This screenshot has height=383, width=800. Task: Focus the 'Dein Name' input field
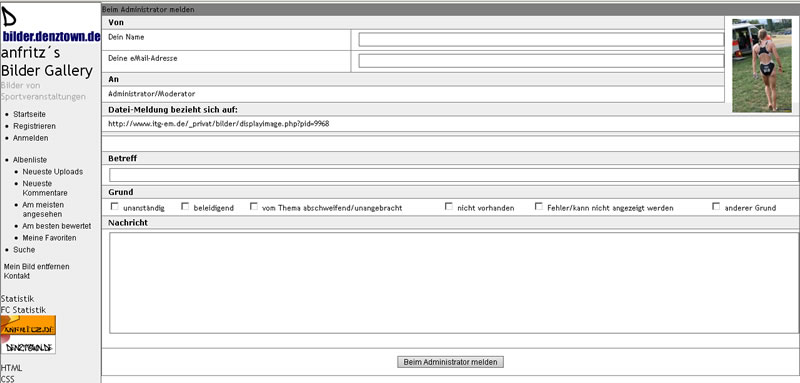pos(541,40)
